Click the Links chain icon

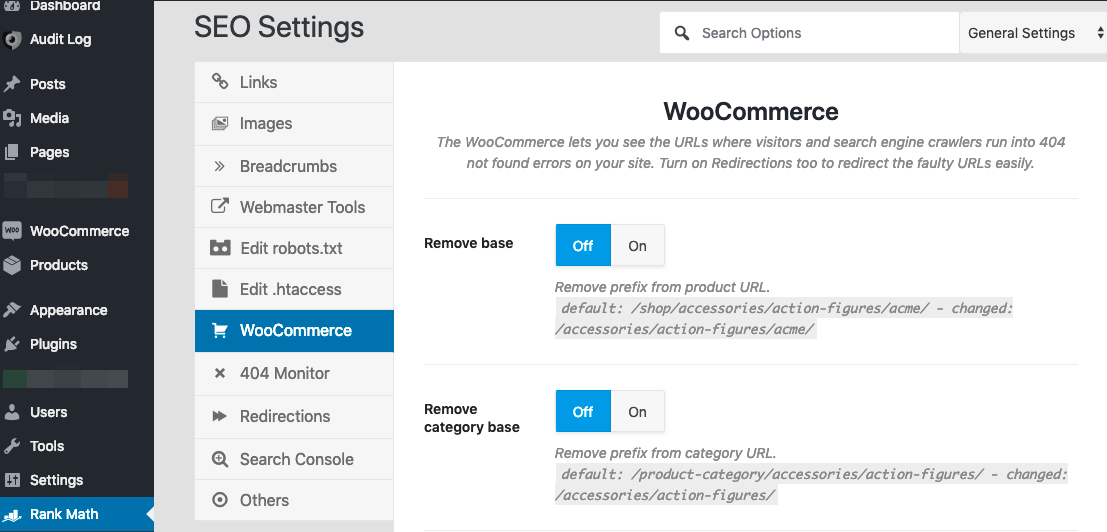click(220, 82)
